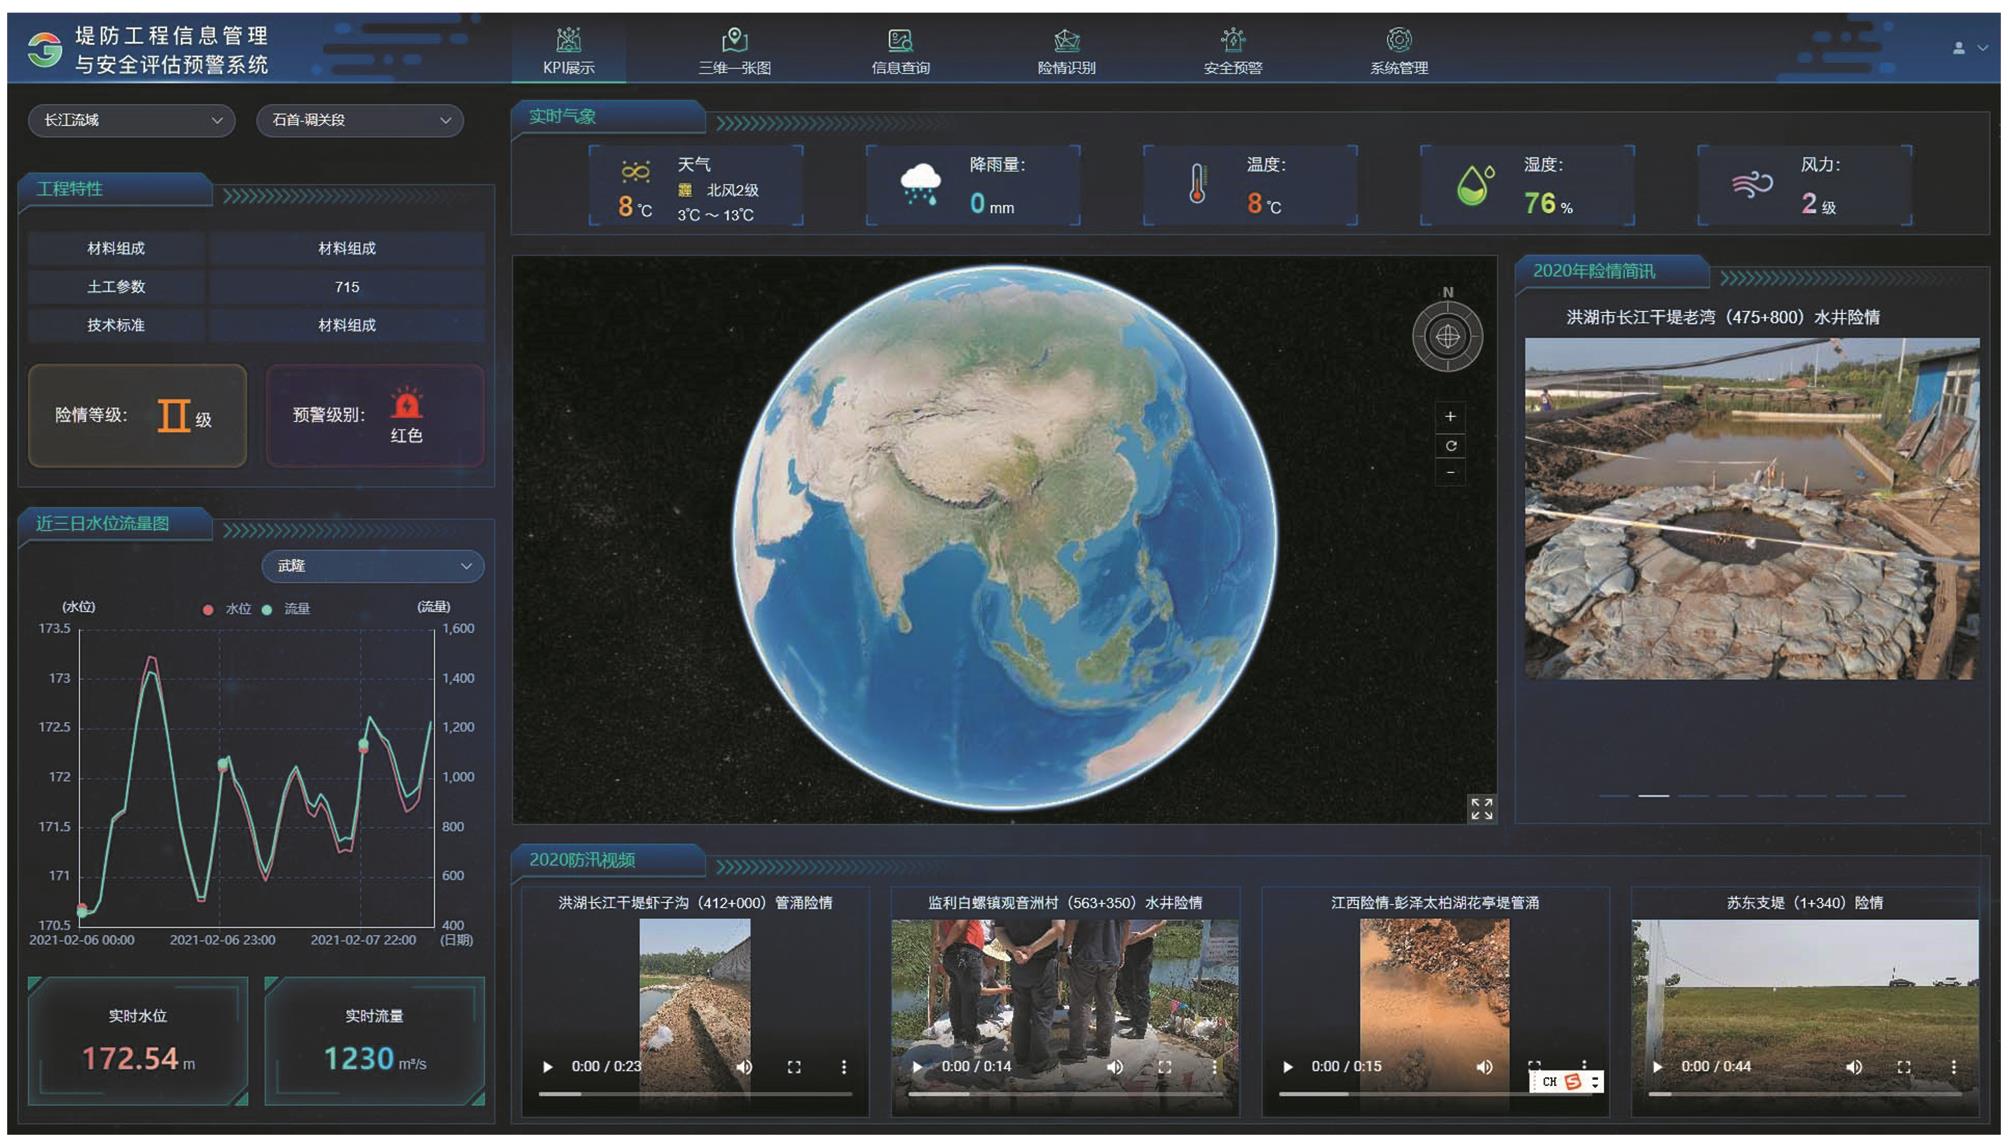This screenshot has width=2008, height=1148.
Task: Expand the 武隆 station dropdown
Action: pos(373,566)
